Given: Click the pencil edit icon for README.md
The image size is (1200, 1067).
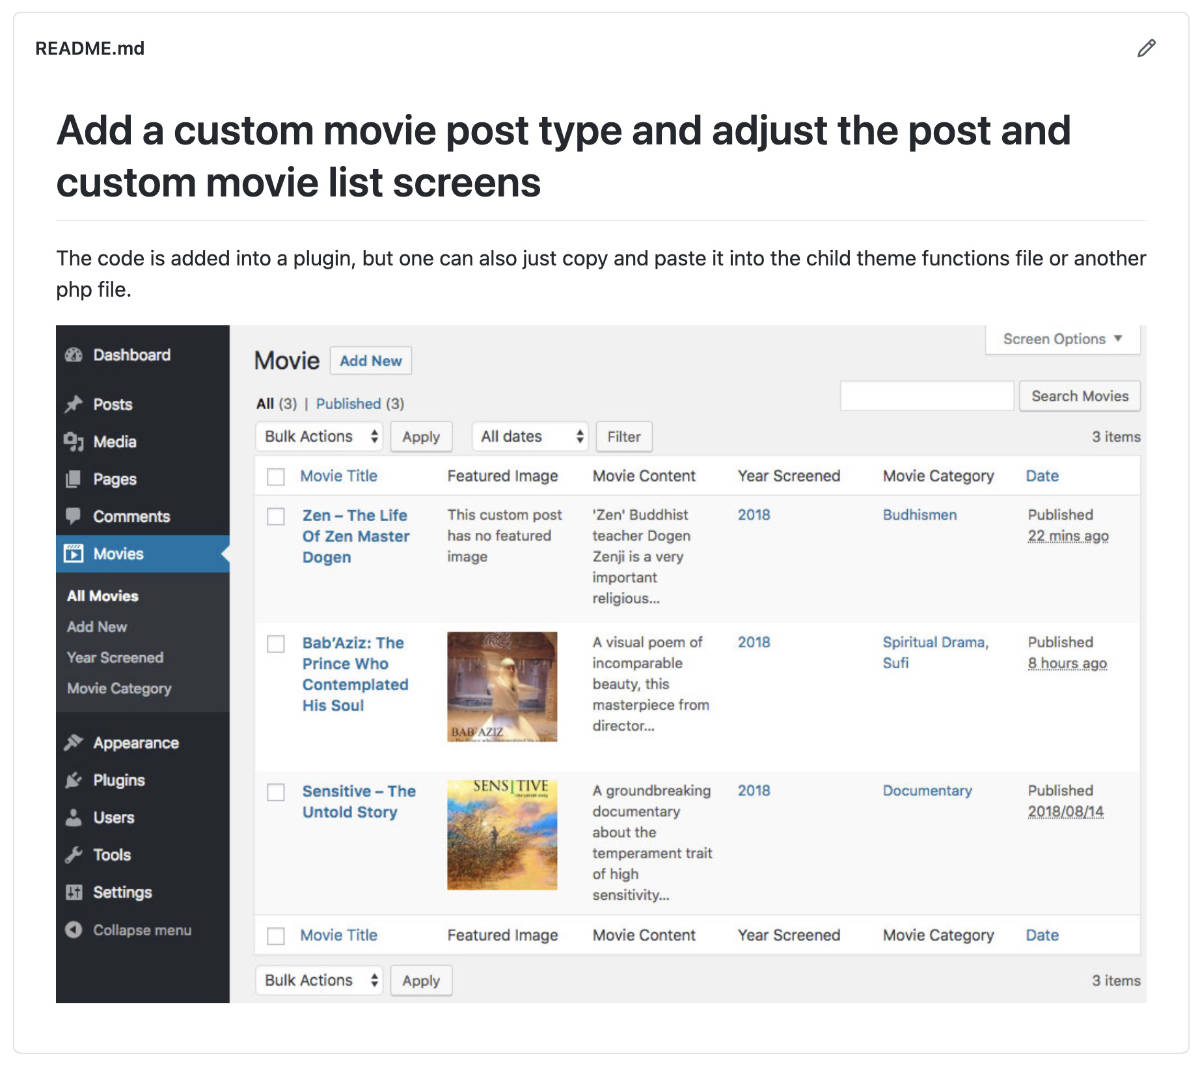Looking at the screenshot, I should pos(1146,48).
